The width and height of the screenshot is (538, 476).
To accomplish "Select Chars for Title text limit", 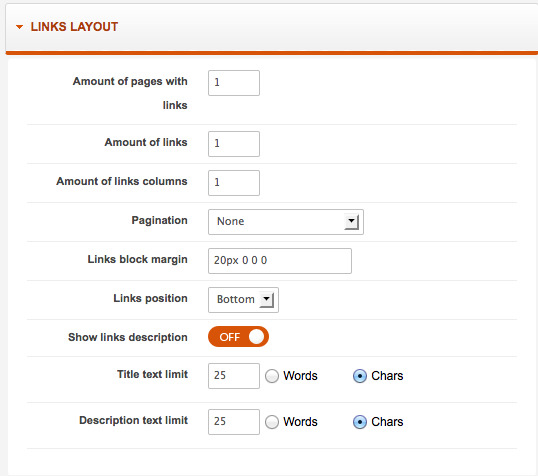I will (x=360, y=376).
